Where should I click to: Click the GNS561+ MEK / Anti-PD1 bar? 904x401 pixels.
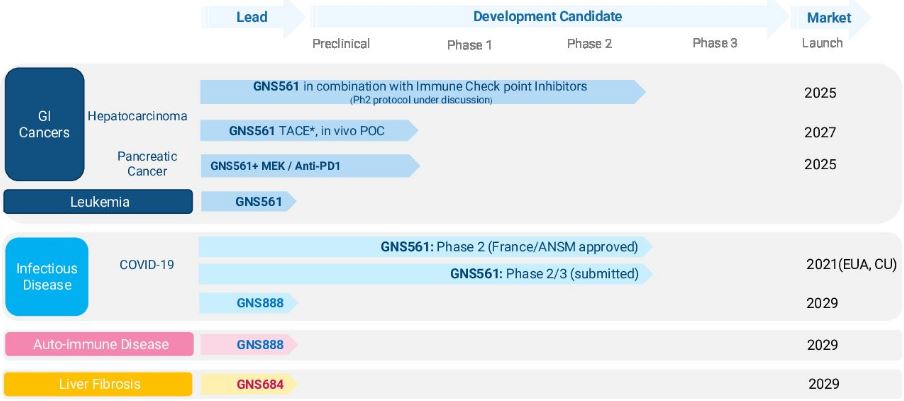coord(310,166)
